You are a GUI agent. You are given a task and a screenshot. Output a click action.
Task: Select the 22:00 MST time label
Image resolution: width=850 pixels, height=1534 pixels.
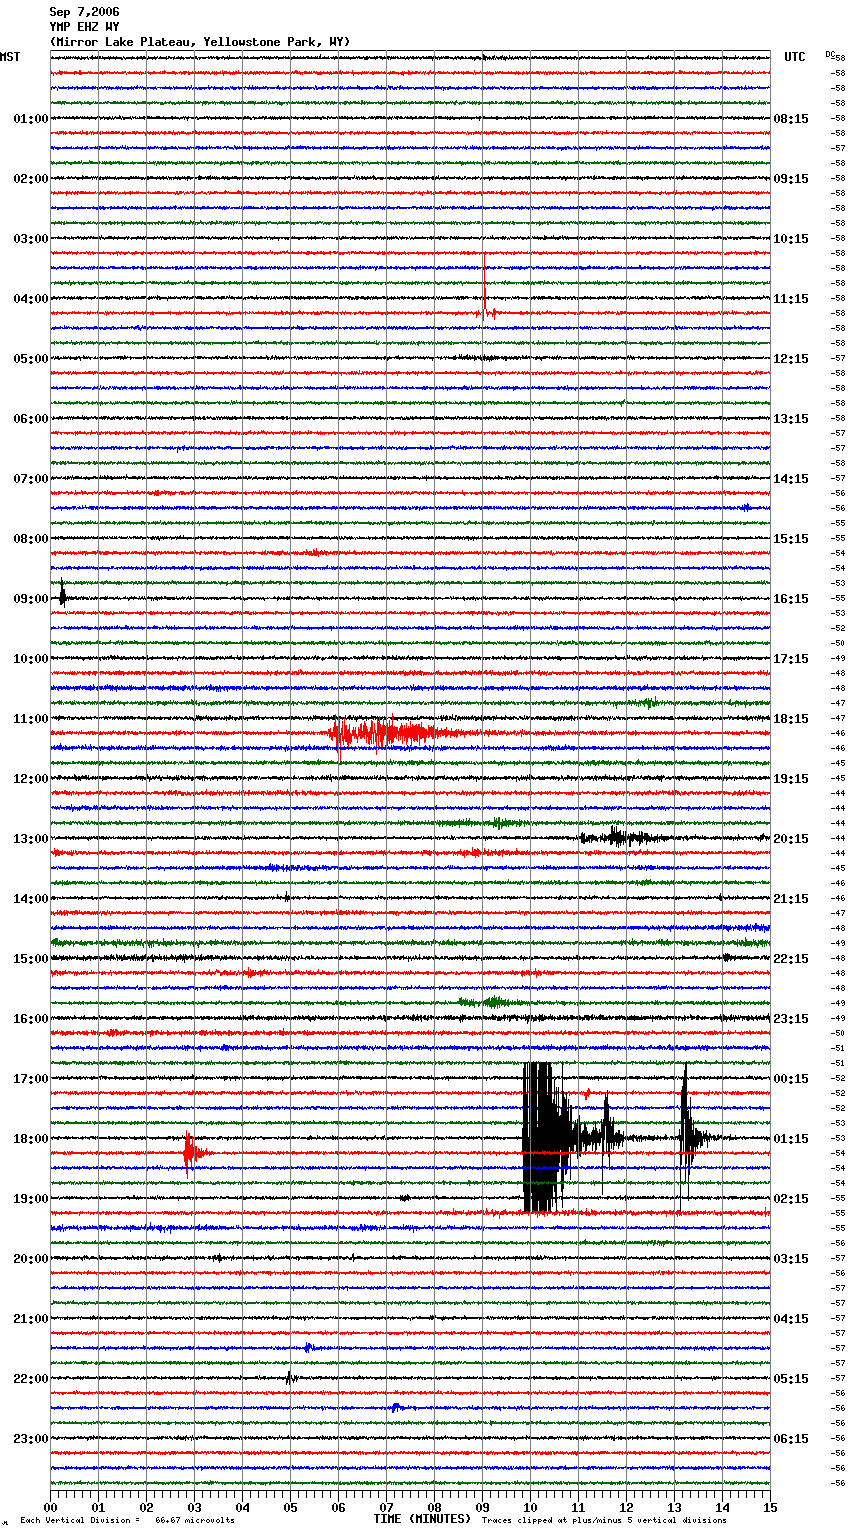[x=30, y=1379]
